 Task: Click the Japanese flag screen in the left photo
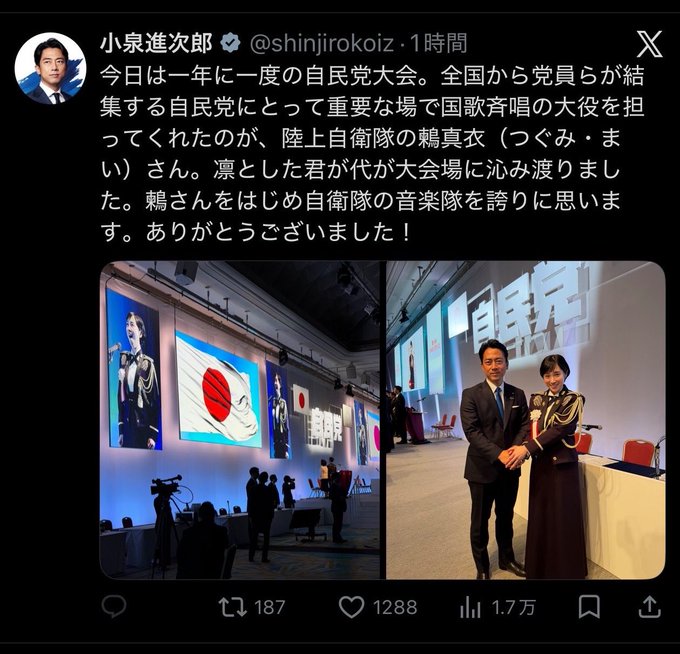pos(219,389)
